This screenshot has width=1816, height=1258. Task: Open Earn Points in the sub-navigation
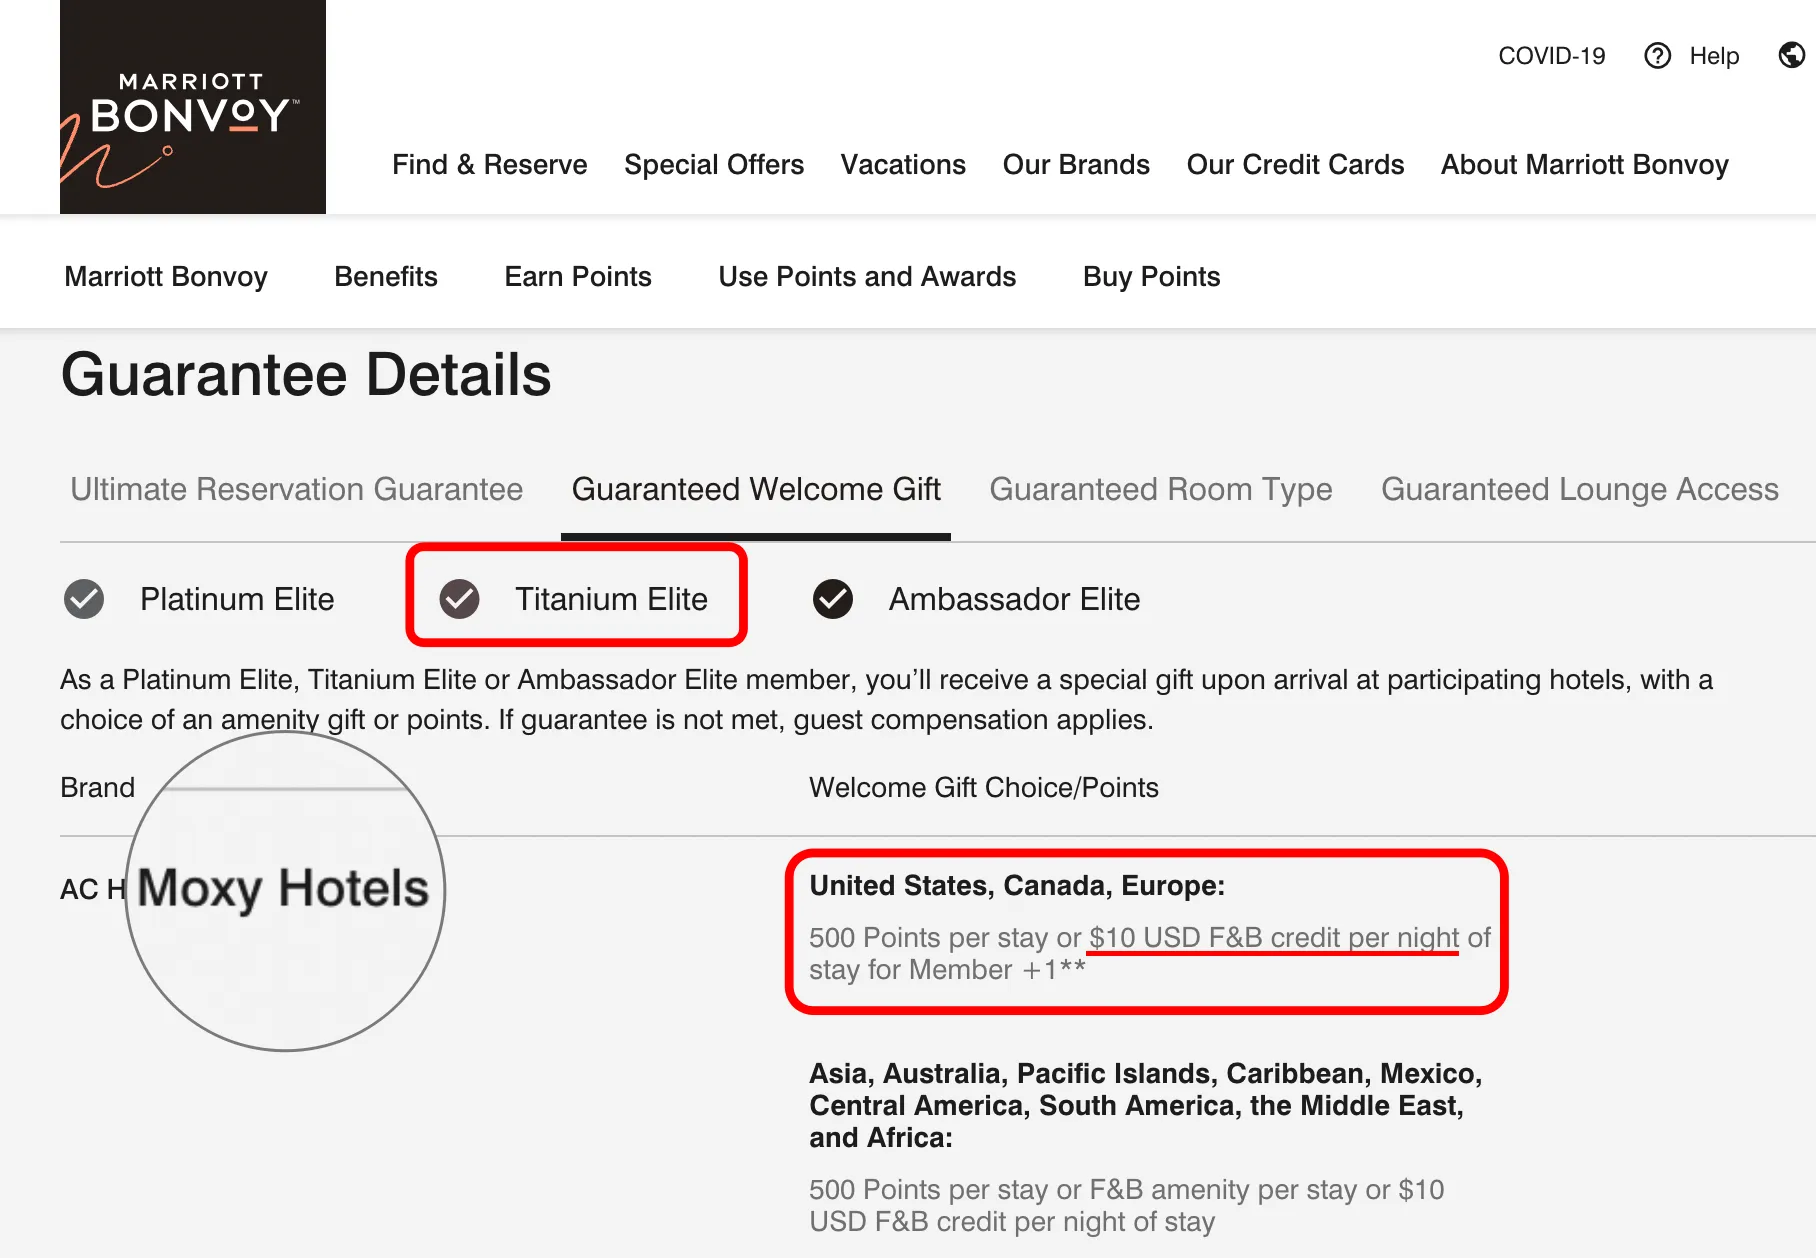click(x=578, y=277)
